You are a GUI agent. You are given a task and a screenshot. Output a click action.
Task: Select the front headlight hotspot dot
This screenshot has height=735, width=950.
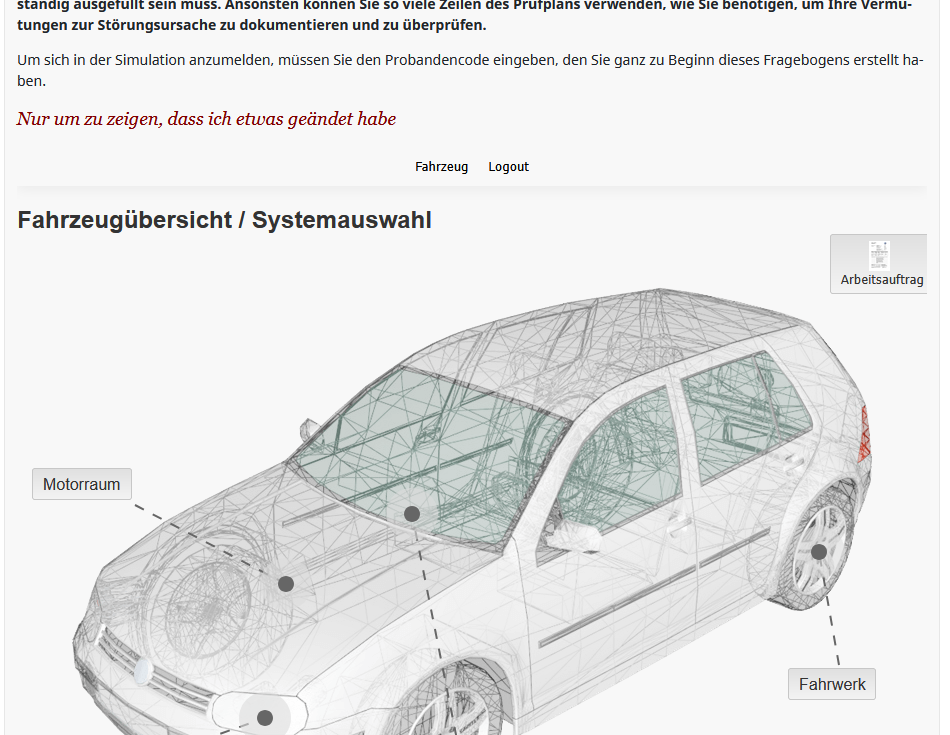point(265,717)
